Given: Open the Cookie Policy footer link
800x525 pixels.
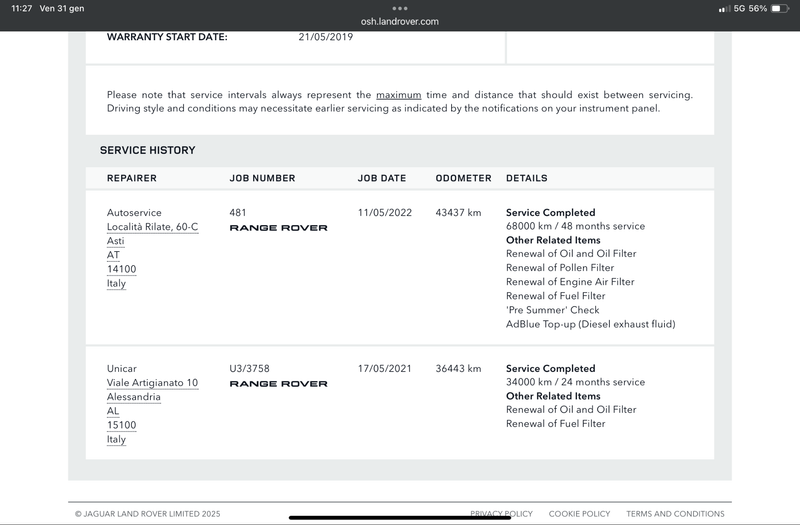Looking at the screenshot, I should [579, 514].
